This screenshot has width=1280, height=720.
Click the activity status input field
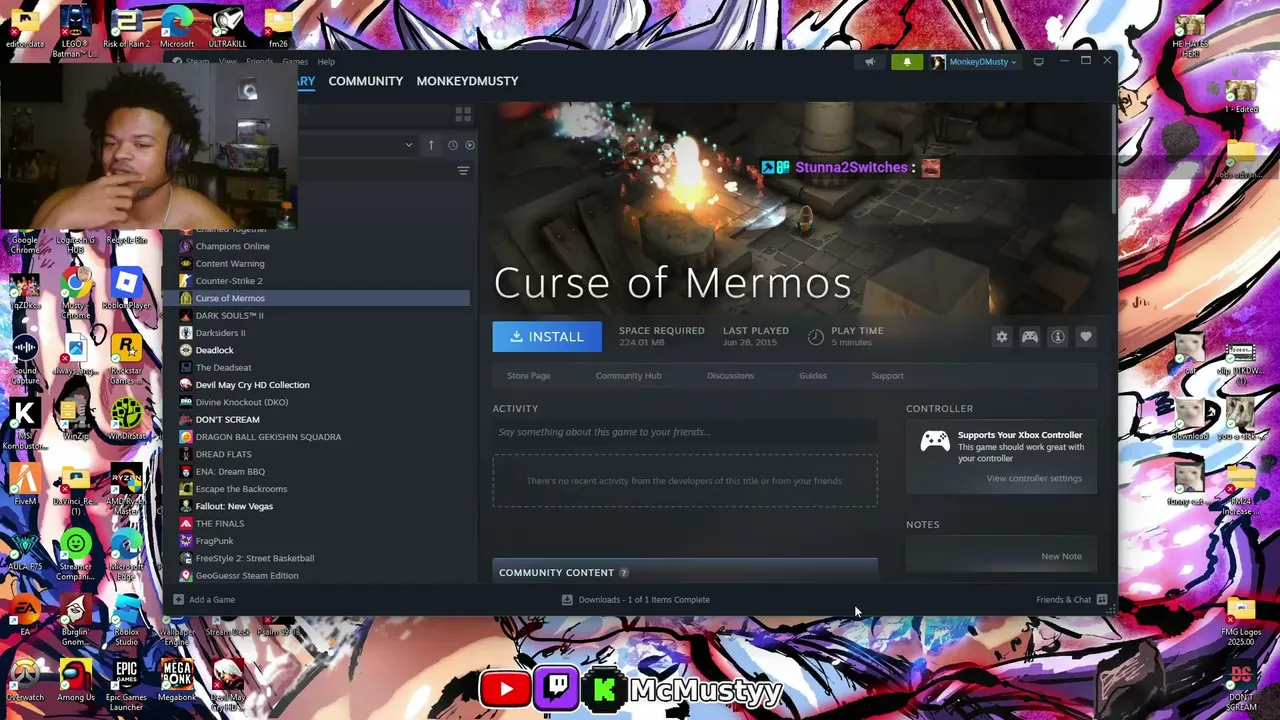click(685, 432)
